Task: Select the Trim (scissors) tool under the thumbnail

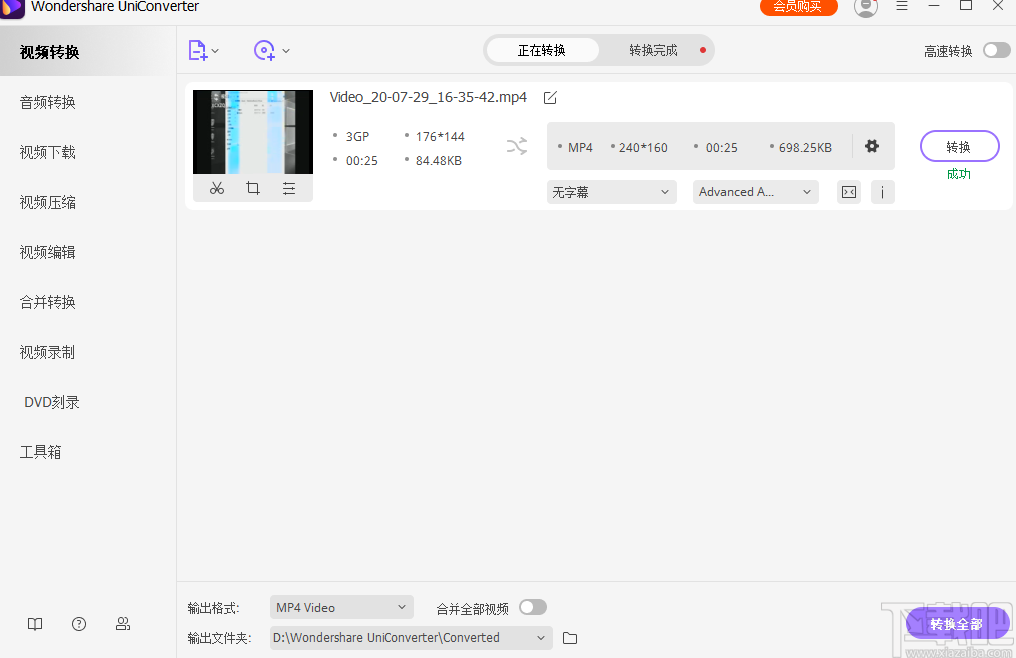Action: pos(217,188)
